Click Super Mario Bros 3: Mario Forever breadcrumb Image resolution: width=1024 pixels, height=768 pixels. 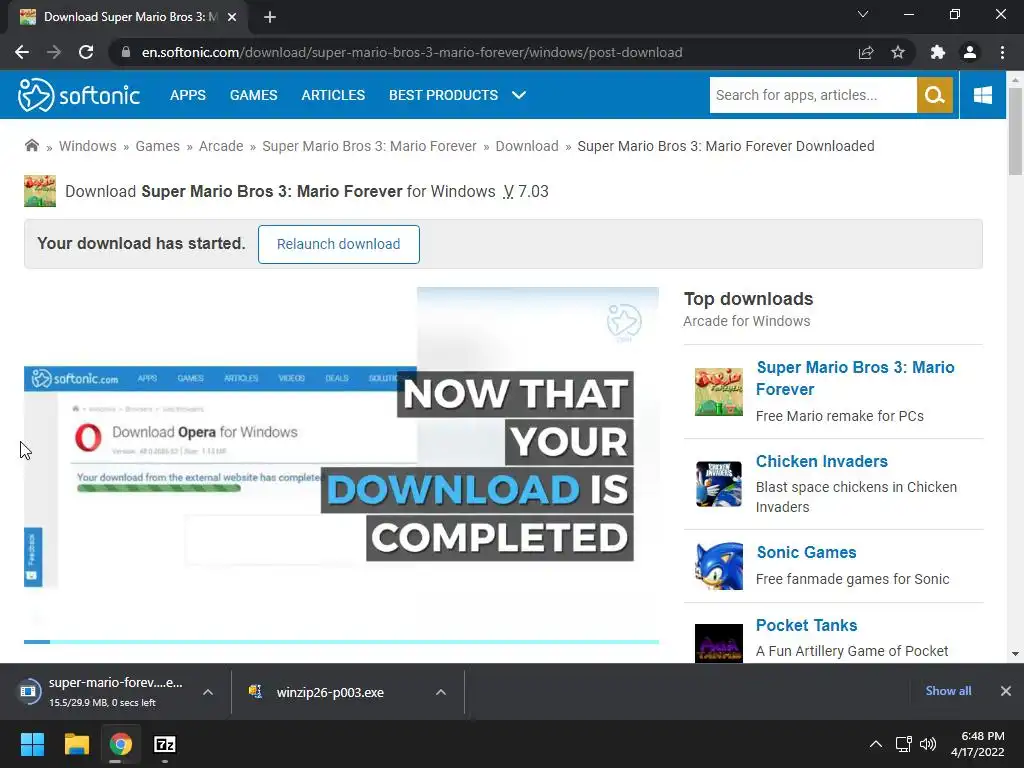370,146
